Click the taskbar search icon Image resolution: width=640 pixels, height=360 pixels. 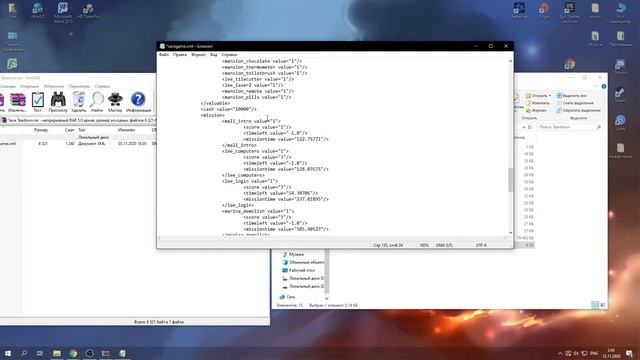pos(24,353)
